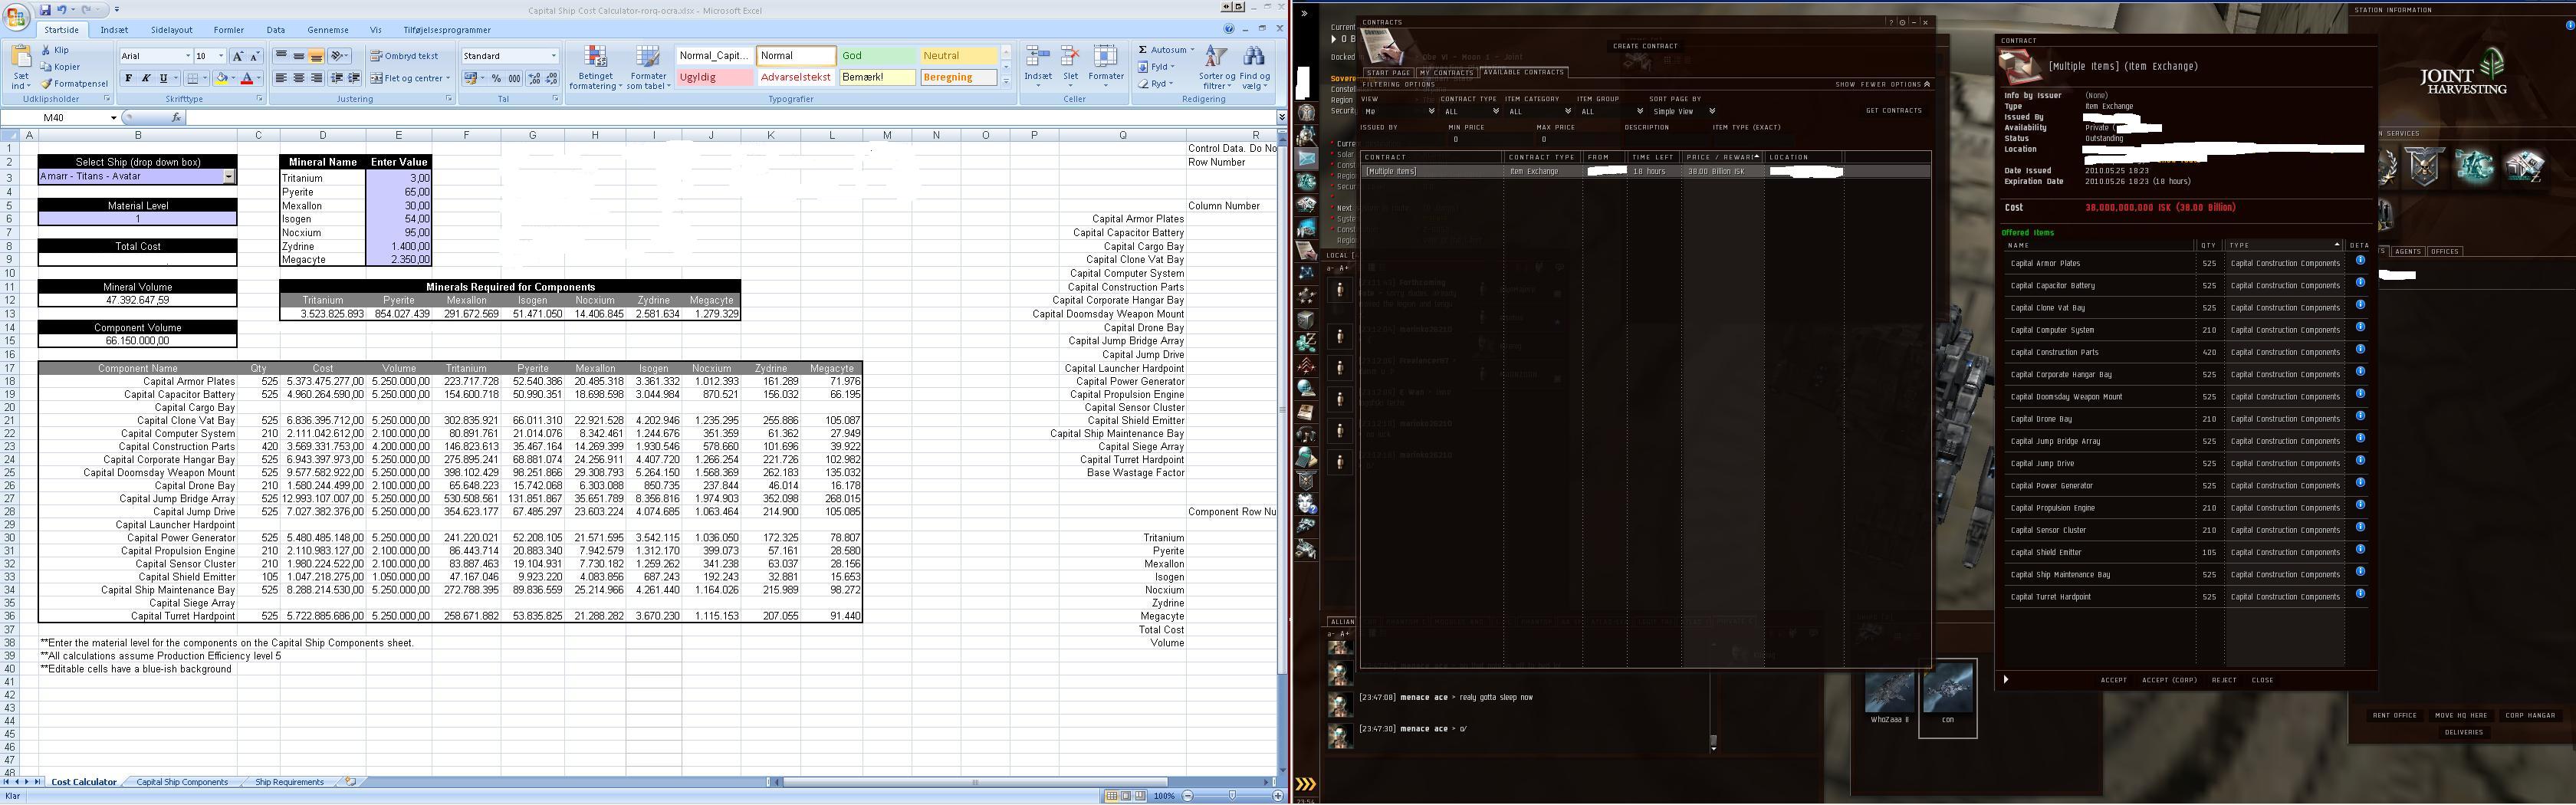Apply yellow fill color to cell
This screenshot has width=2576, height=805.
tap(221, 78)
